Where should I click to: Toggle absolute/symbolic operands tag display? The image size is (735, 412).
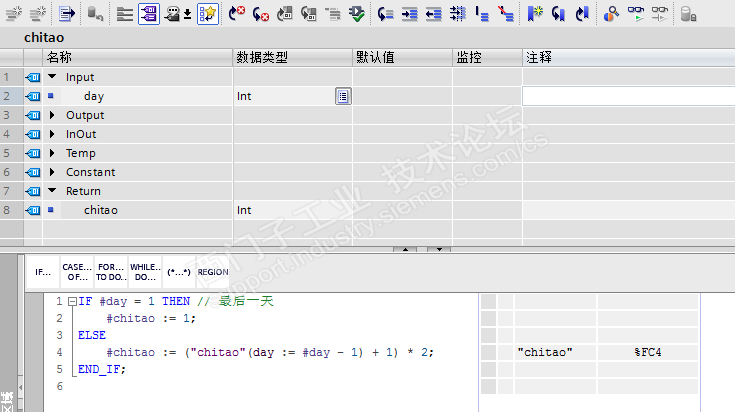(149, 14)
